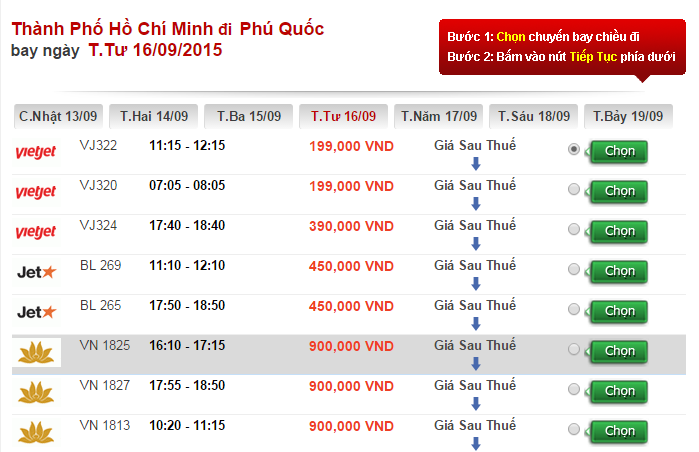
Task: Select the radio button for flight BL 269
Action: pyautogui.click(x=573, y=270)
